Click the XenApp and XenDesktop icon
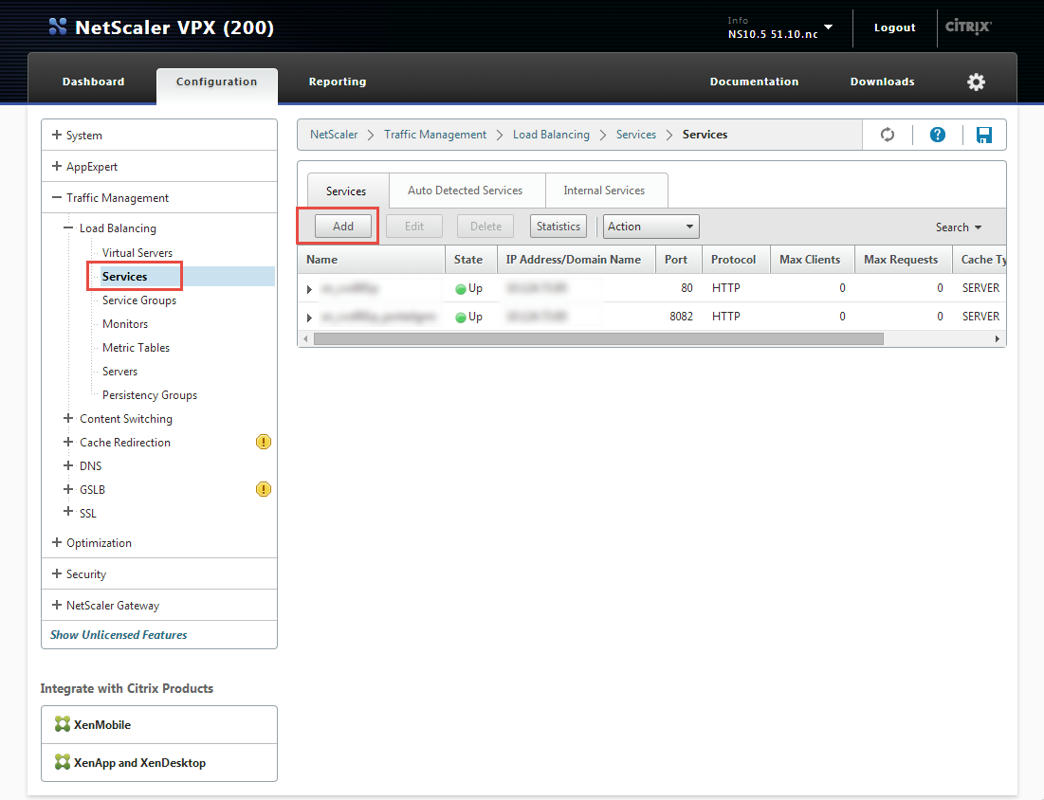This screenshot has width=1044, height=800. click(63, 763)
